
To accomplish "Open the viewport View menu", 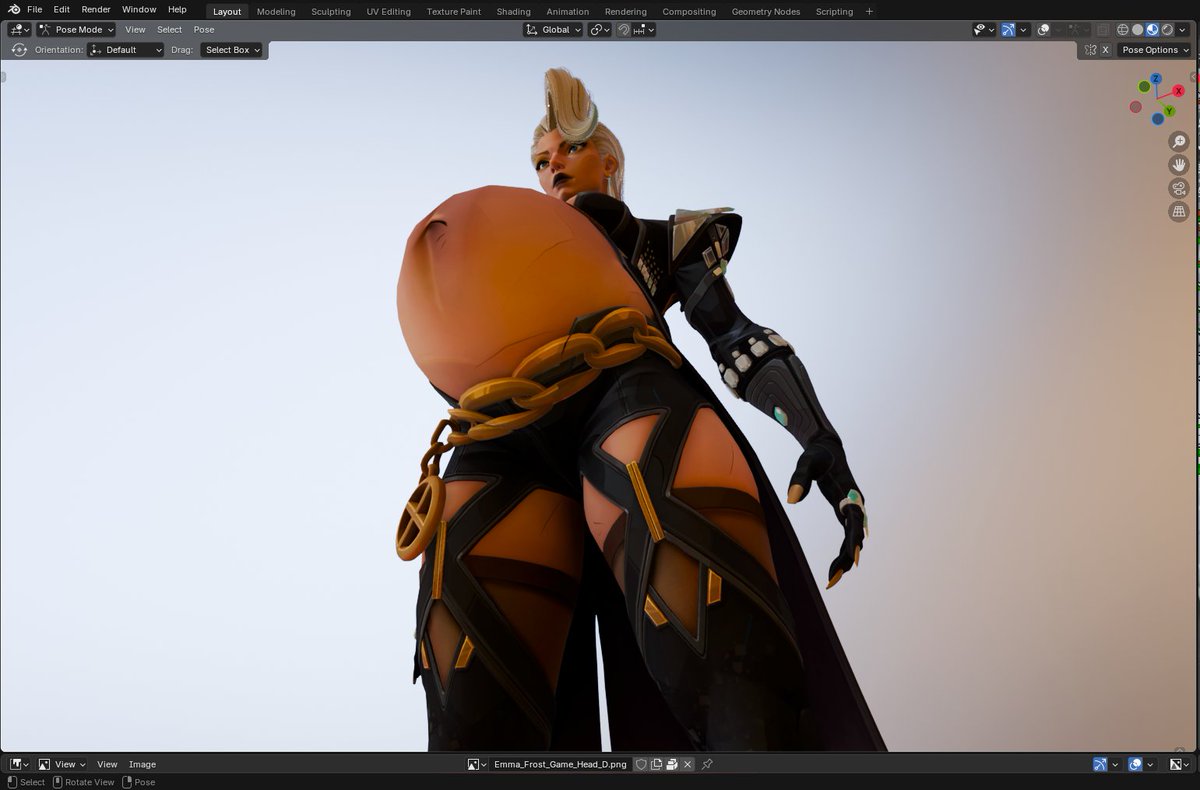I will pos(135,30).
